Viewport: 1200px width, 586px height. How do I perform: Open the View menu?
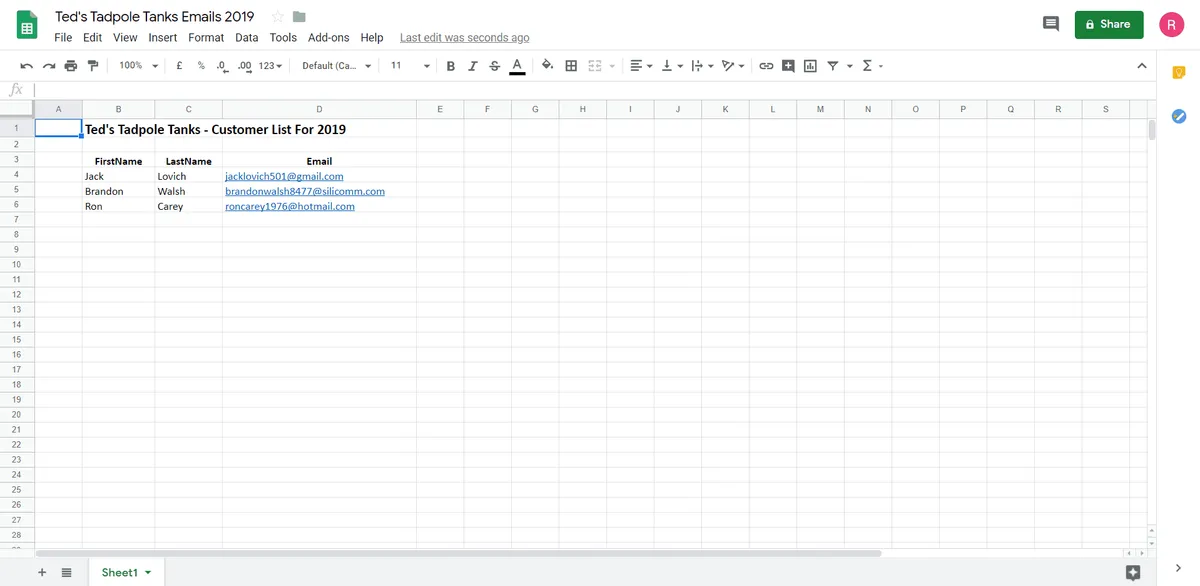[x=125, y=37]
